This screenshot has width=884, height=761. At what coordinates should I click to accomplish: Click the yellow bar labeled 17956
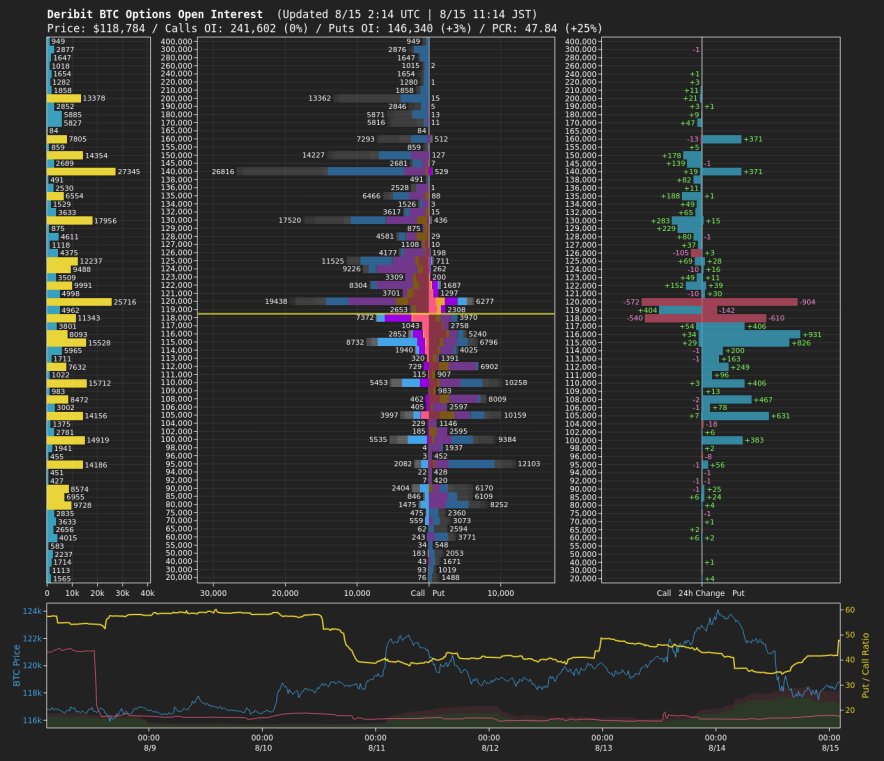click(x=70, y=220)
